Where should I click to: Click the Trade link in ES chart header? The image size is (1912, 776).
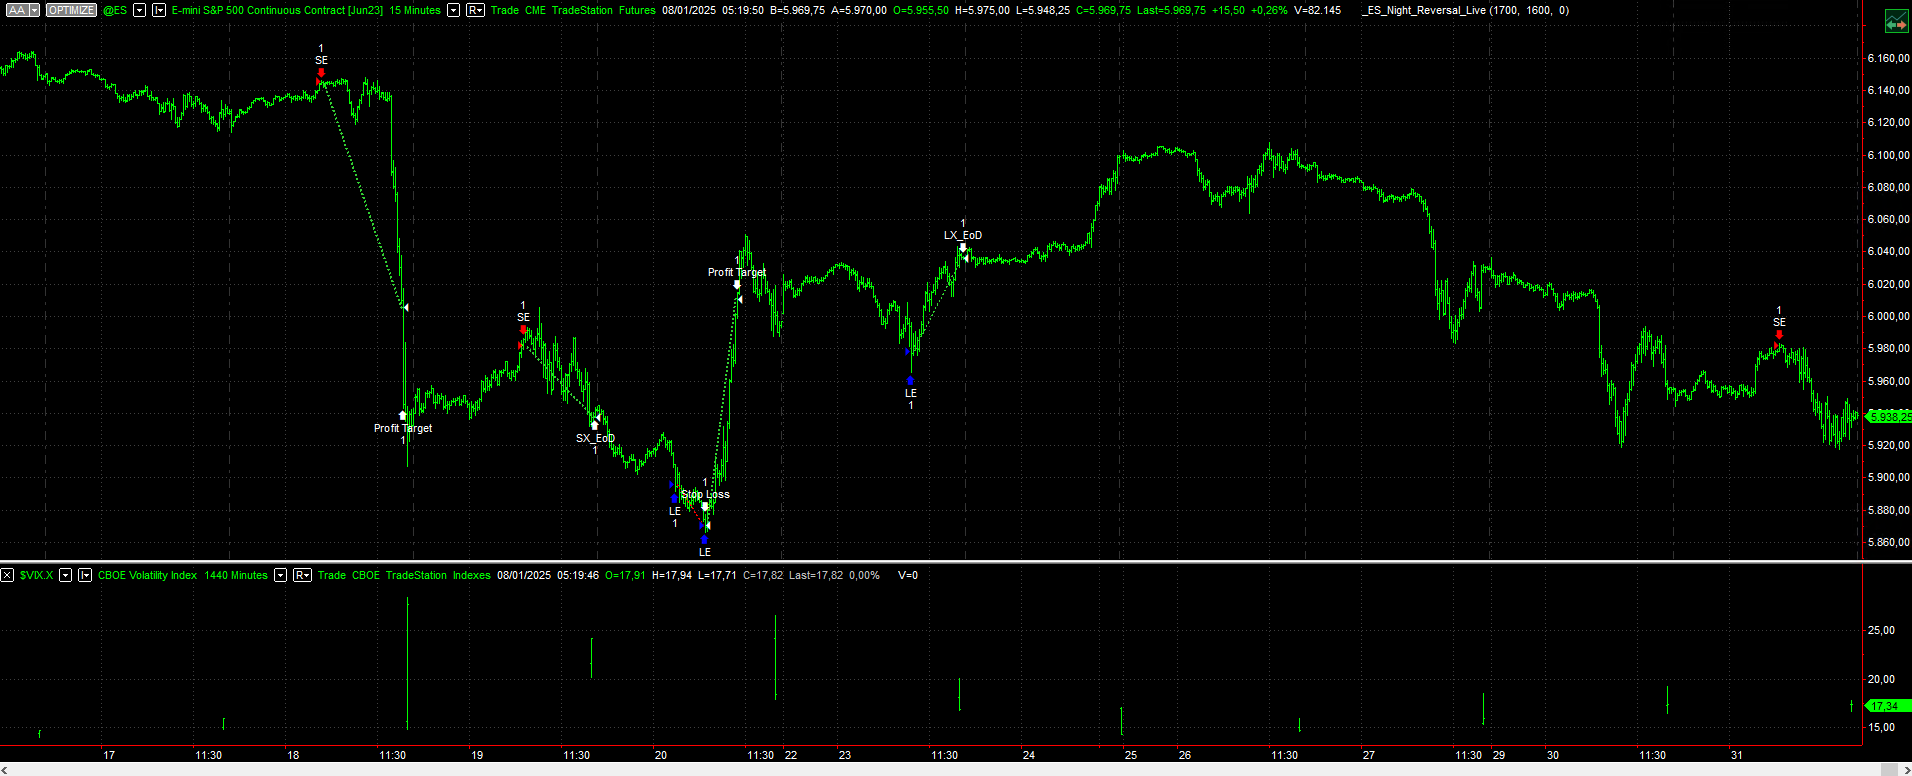pyautogui.click(x=505, y=10)
